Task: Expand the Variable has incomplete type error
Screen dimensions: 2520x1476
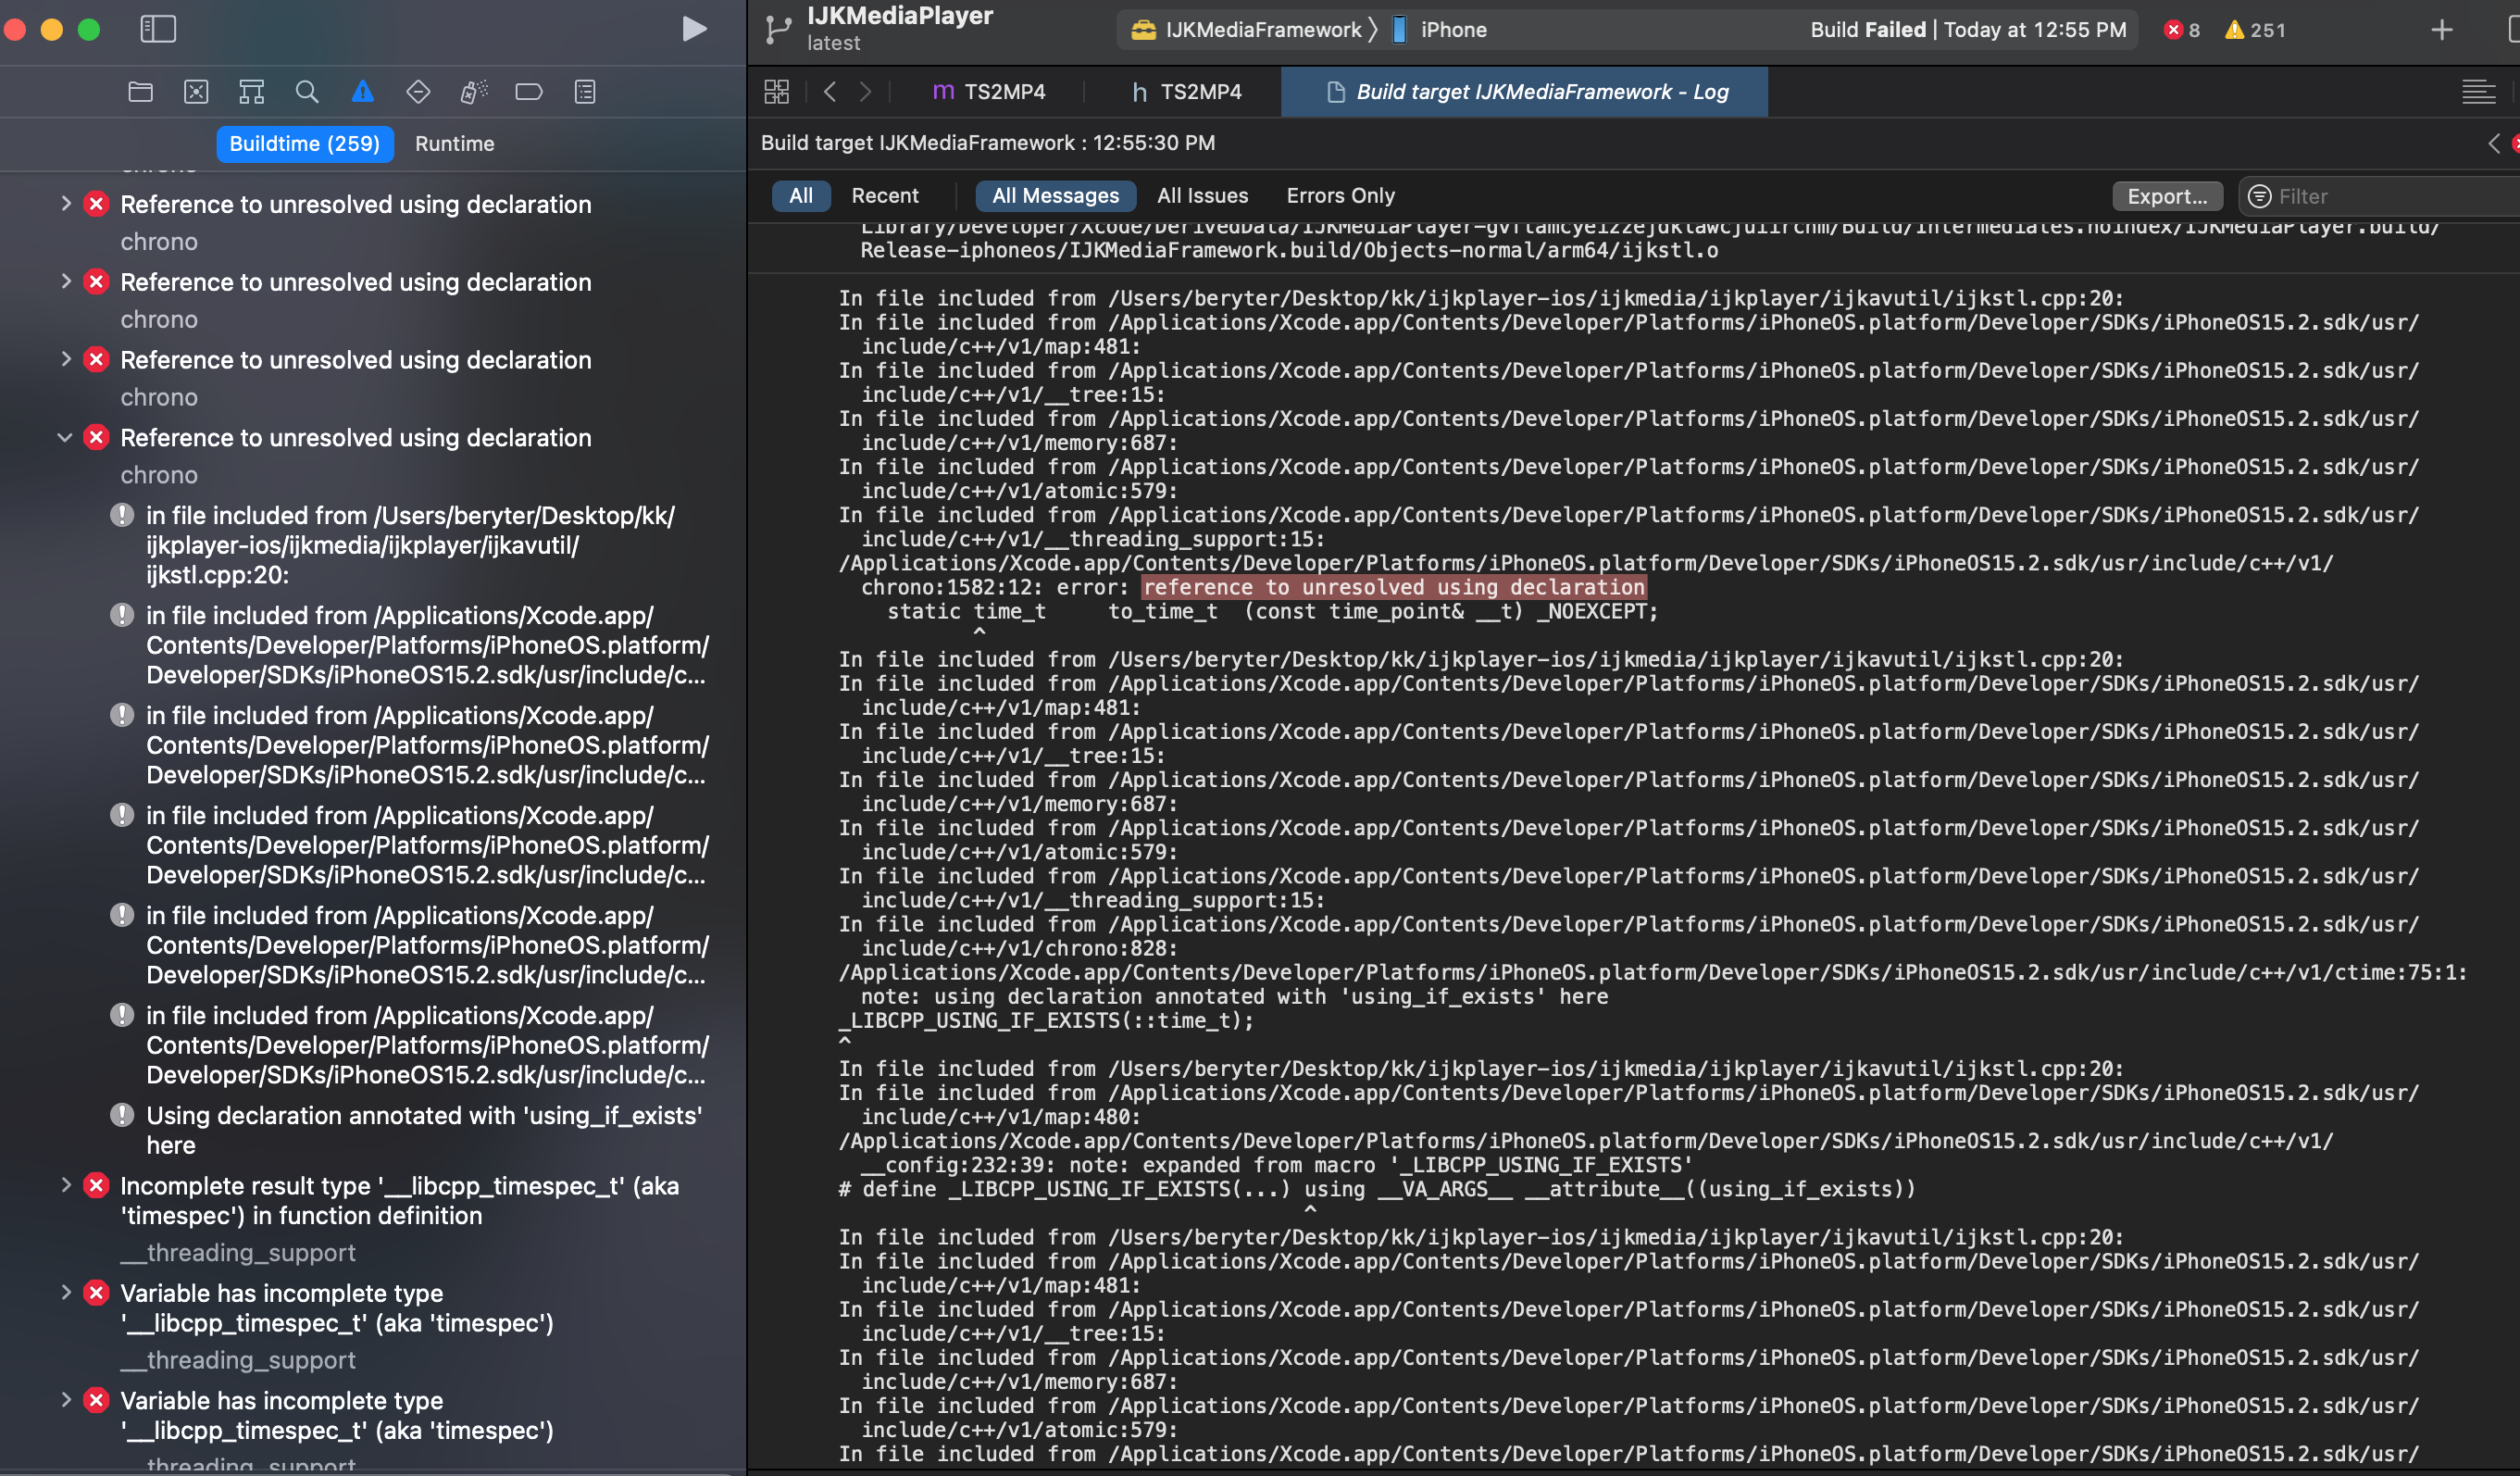Action: point(66,1292)
